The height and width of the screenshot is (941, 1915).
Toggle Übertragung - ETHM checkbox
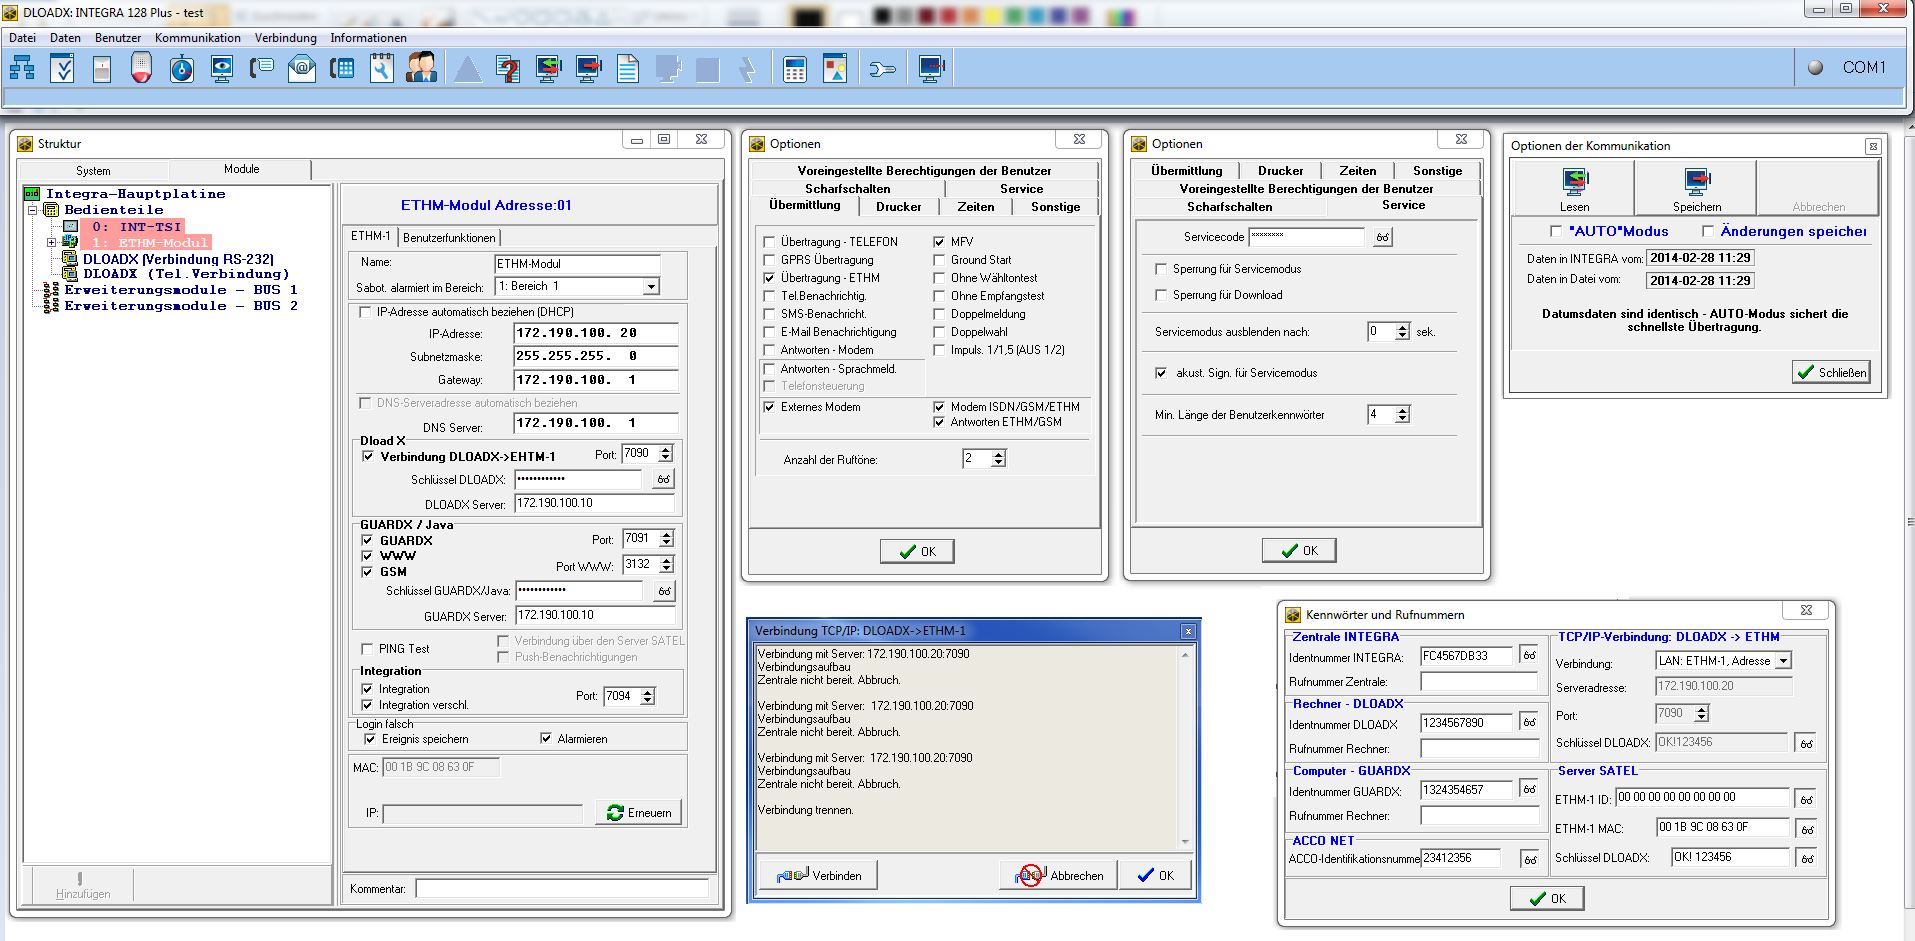769,278
